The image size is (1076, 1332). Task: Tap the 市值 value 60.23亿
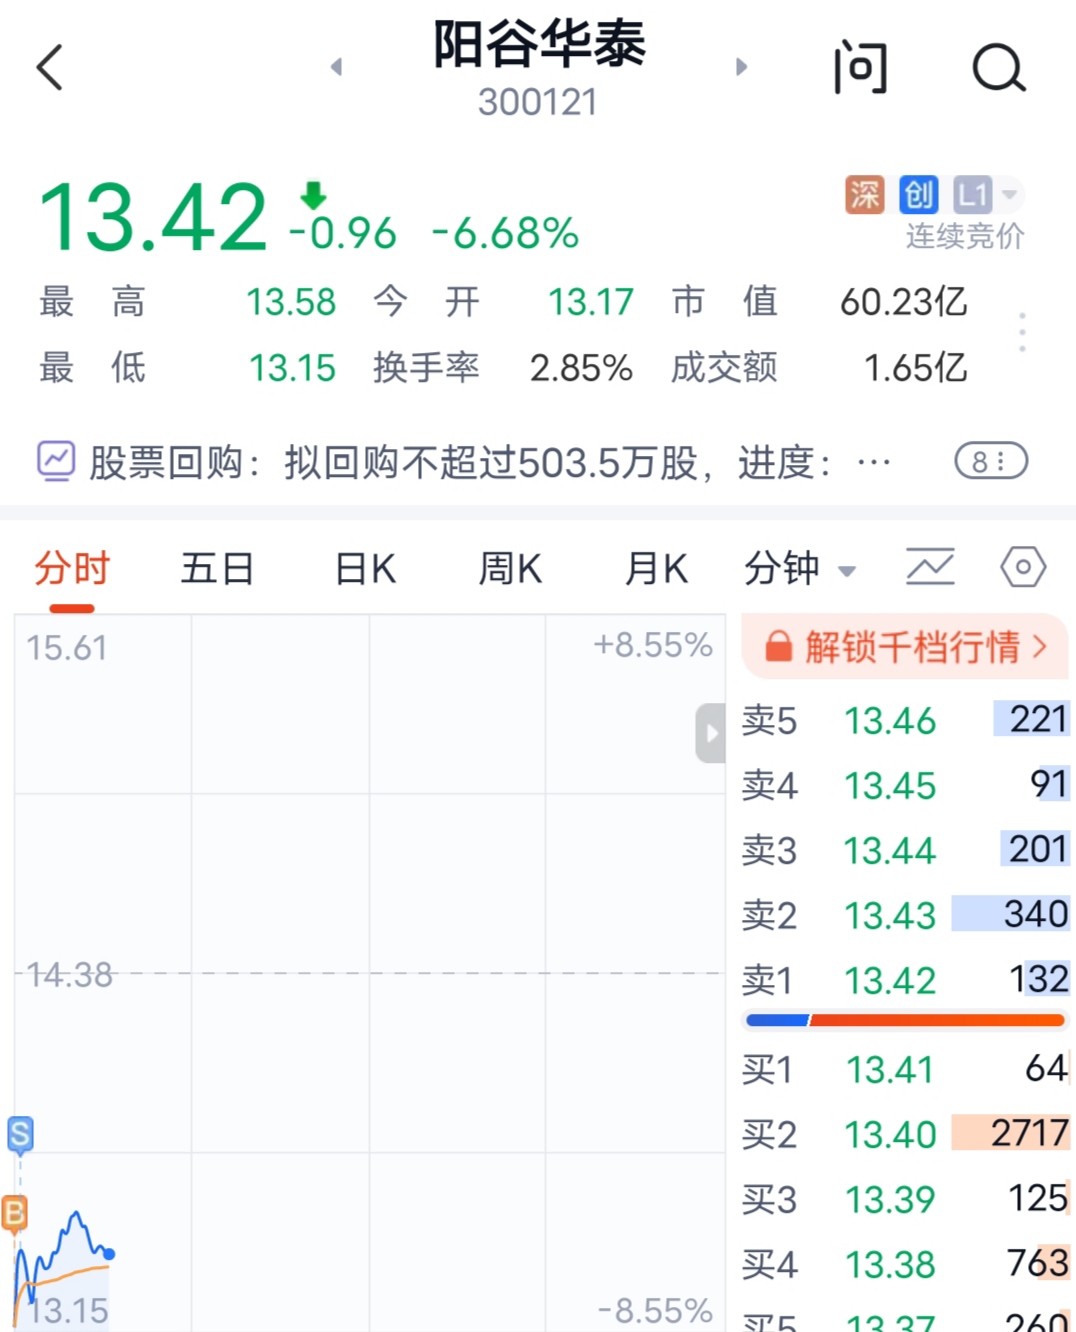903,302
